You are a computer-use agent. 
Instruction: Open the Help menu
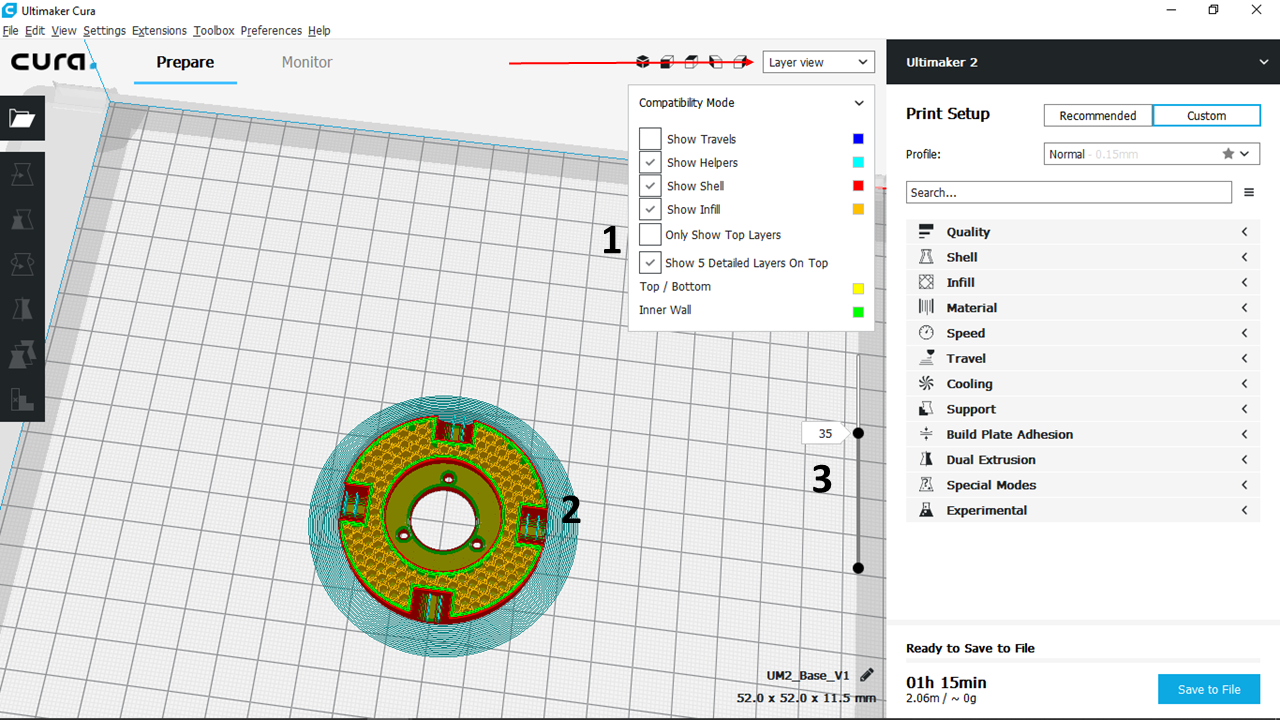[x=319, y=31]
